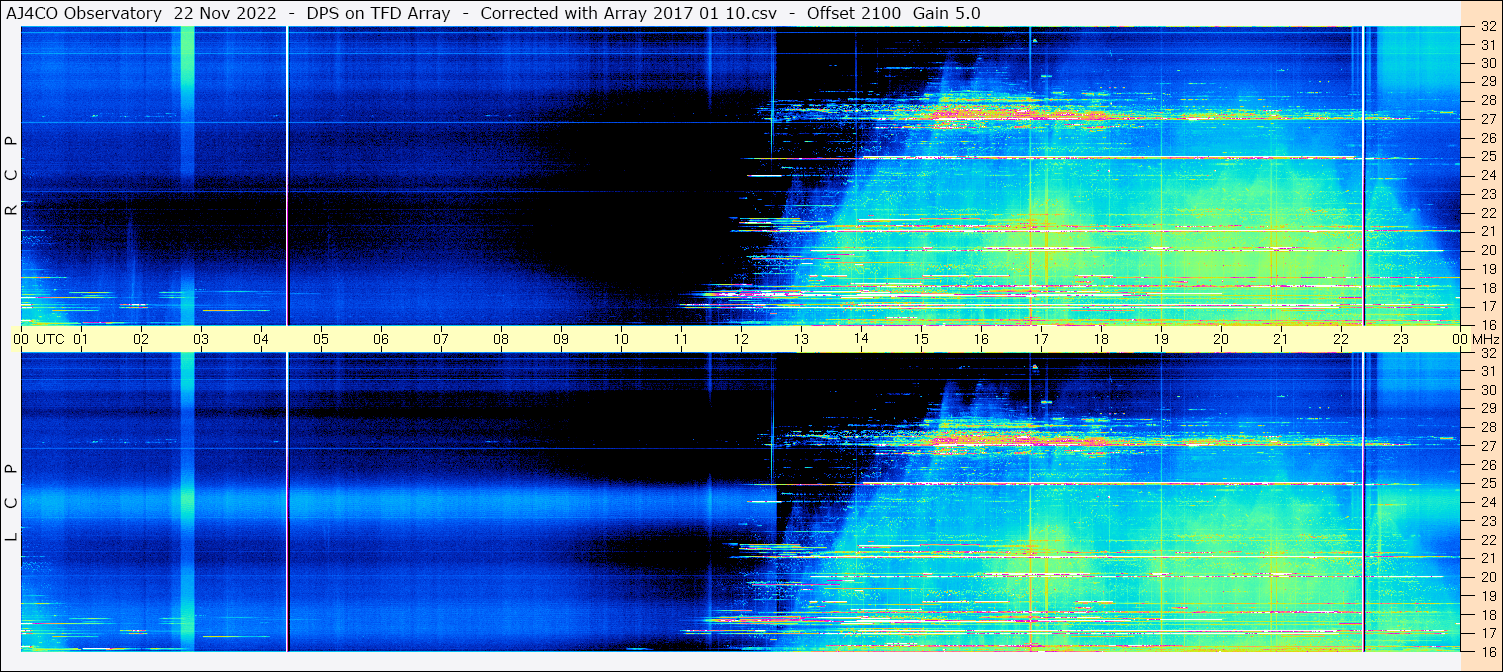Click the 20 MHz label on the lower frequency scale
The height and width of the screenshot is (672, 1503).
point(1487,576)
